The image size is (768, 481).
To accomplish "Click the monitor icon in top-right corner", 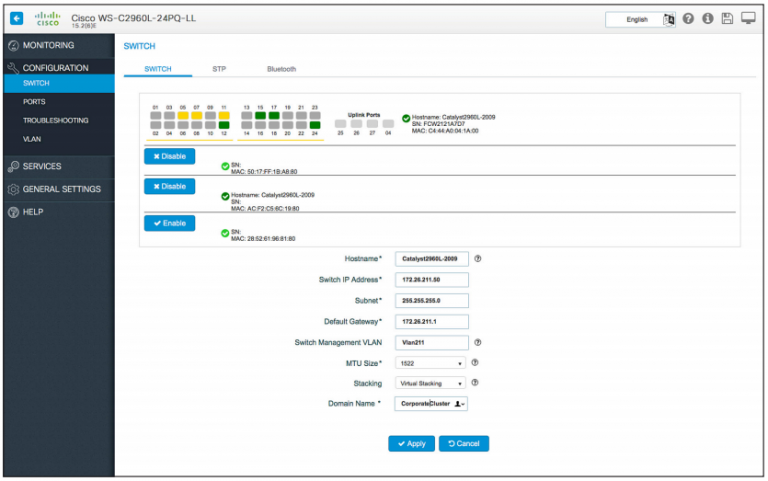I will (748, 19).
